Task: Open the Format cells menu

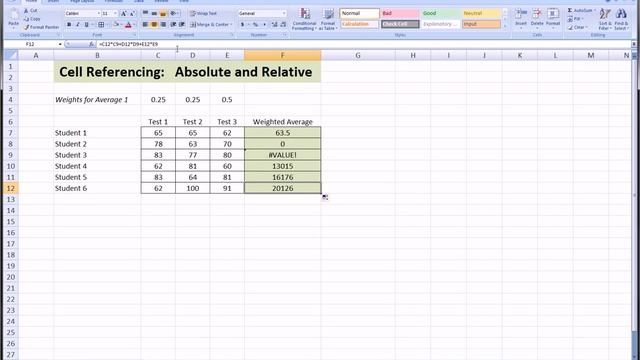Action: (553, 18)
